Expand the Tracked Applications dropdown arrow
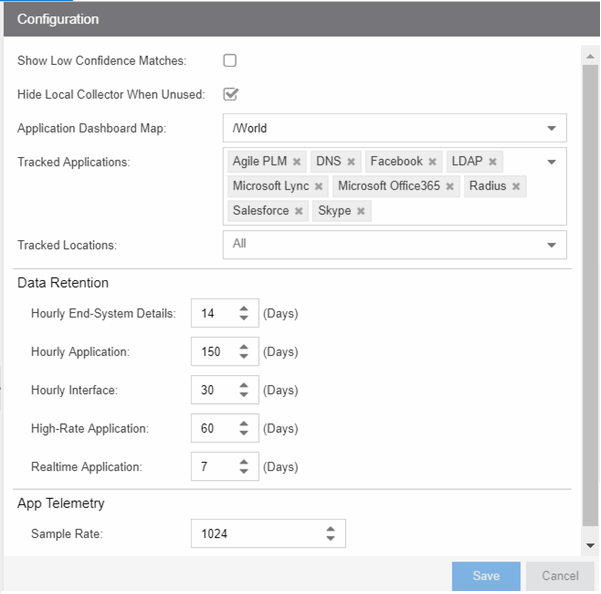 551,162
